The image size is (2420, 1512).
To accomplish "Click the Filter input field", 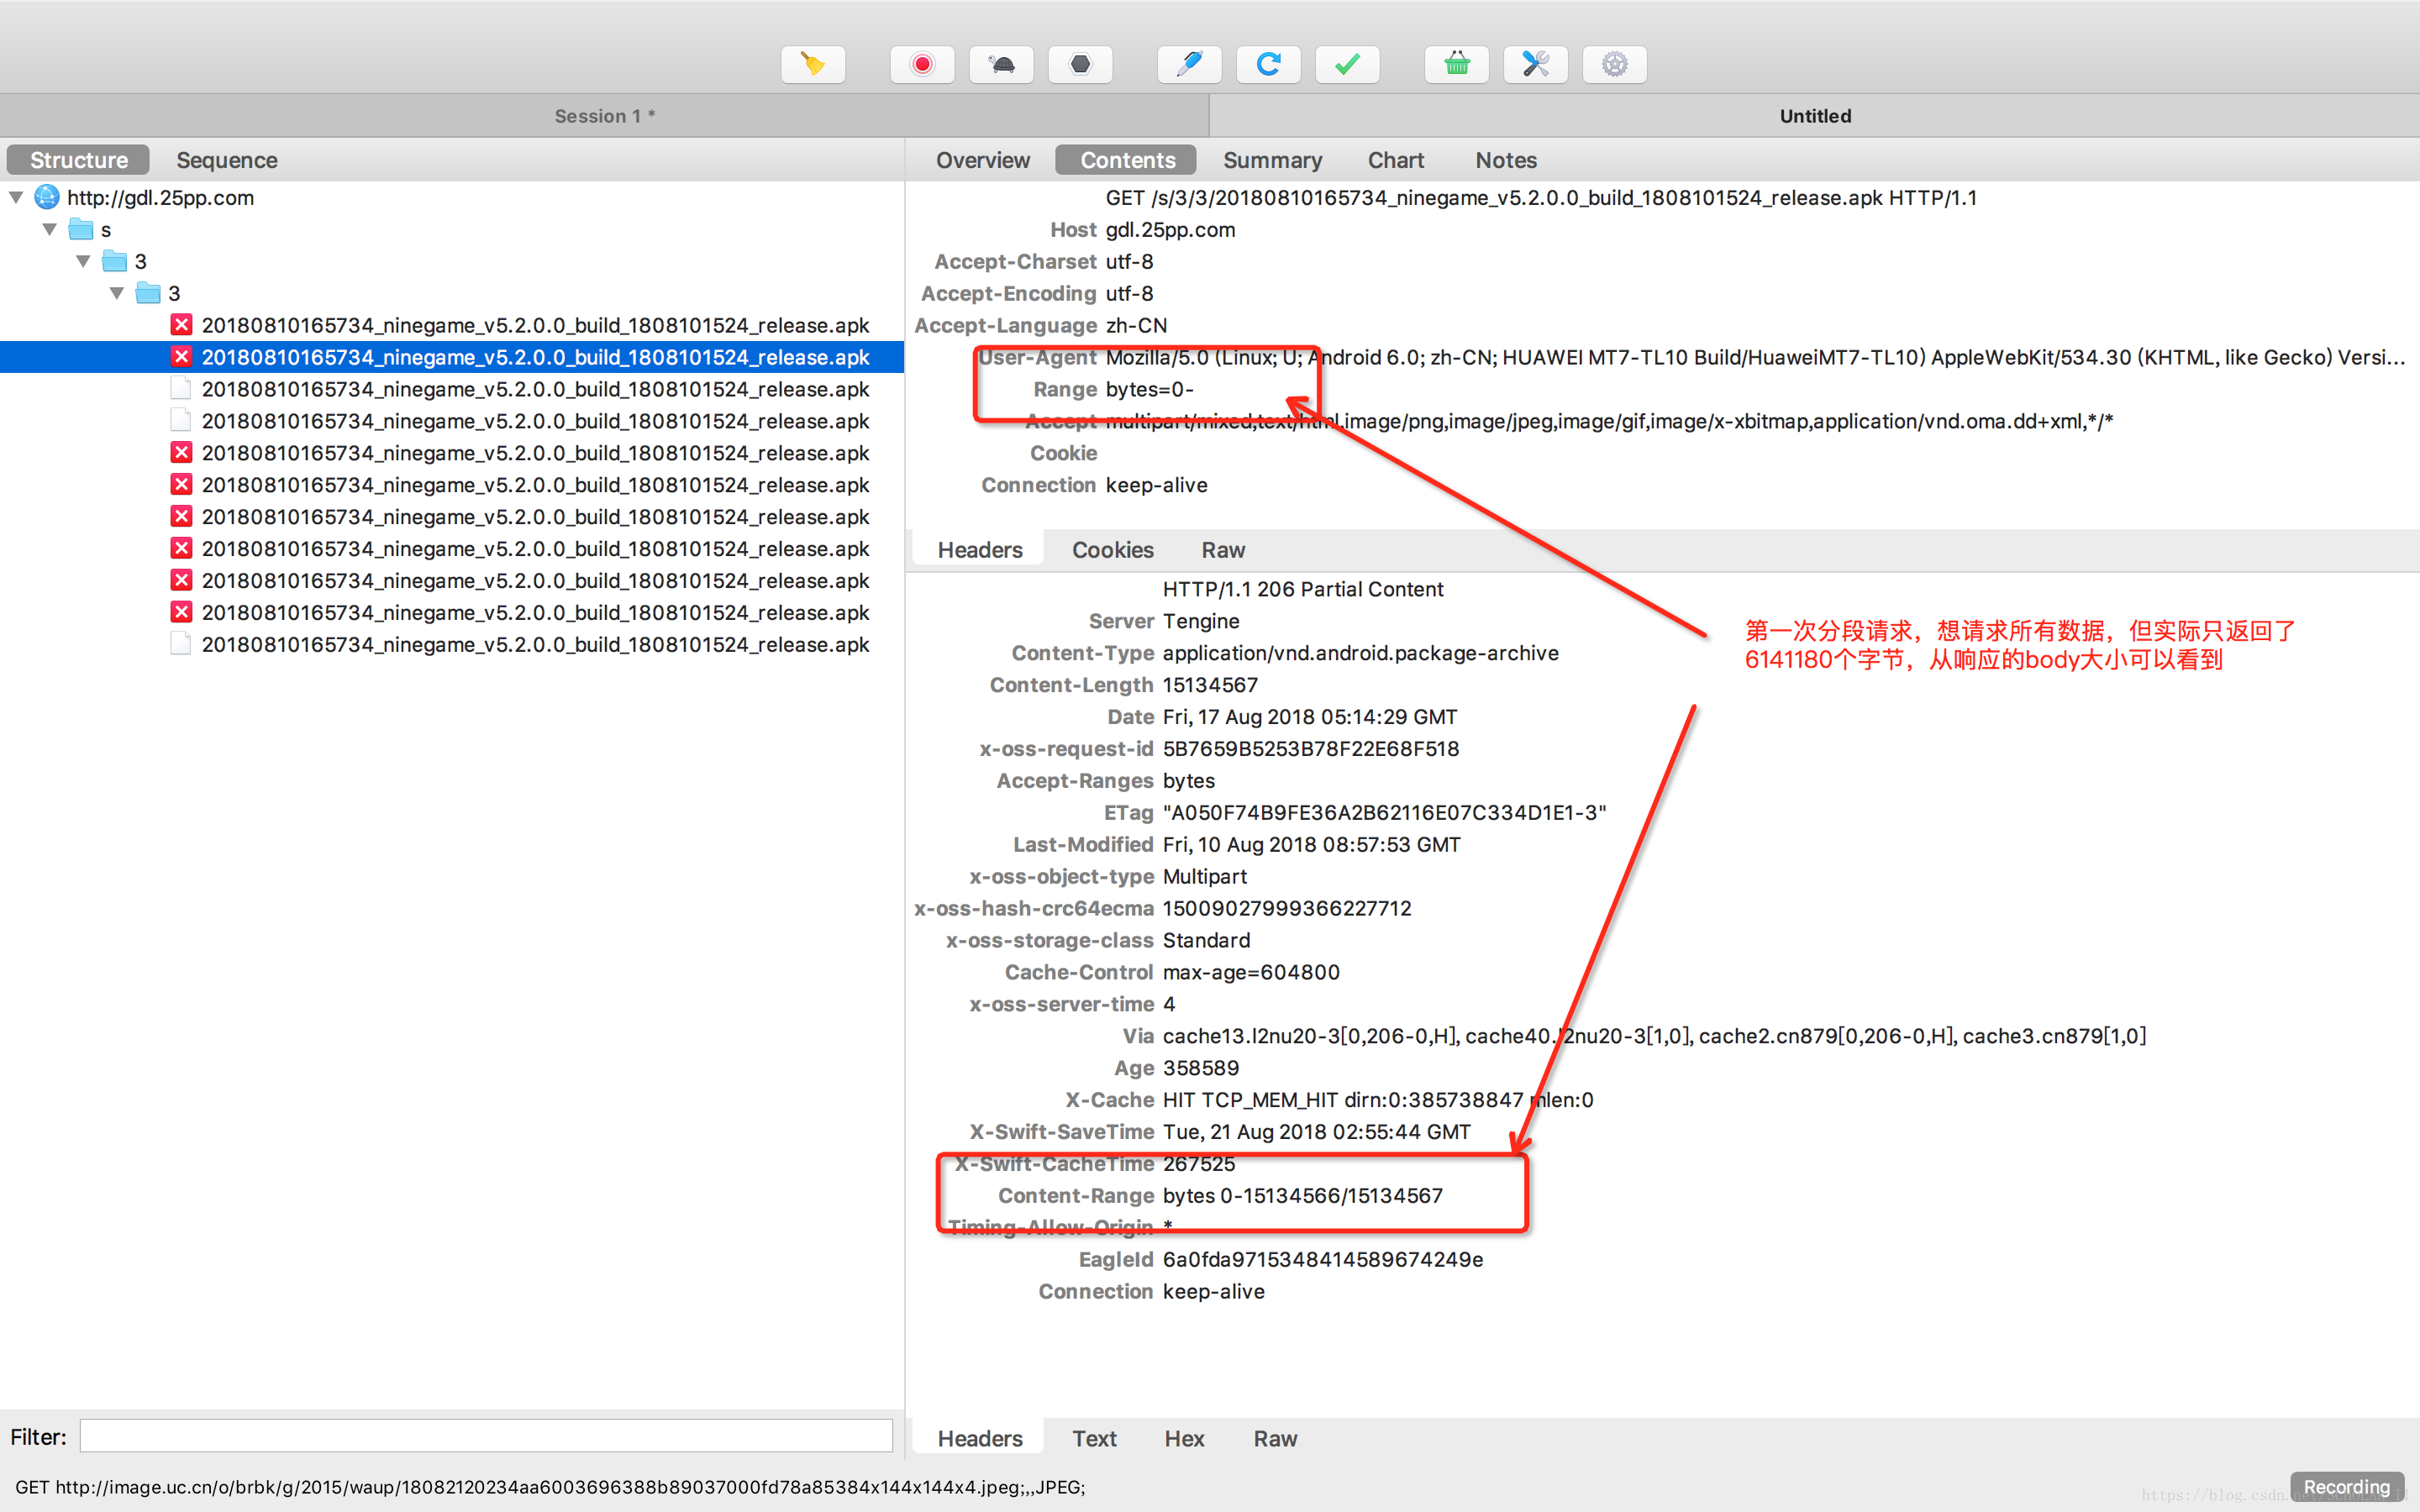I will tap(488, 1437).
